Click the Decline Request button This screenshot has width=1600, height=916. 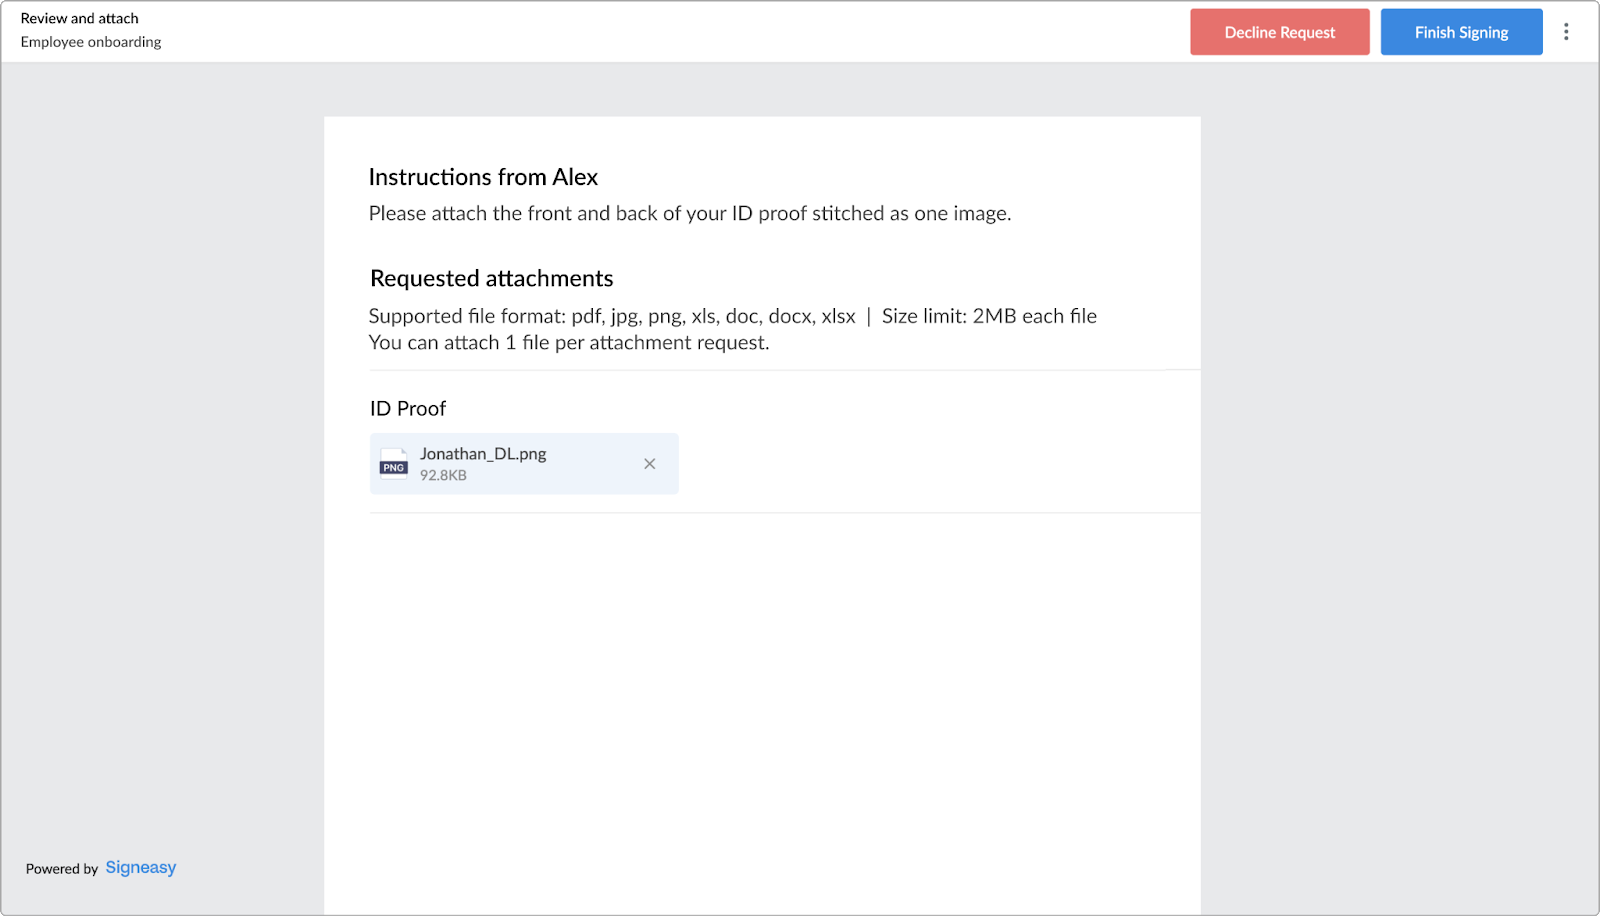click(x=1279, y=32)
